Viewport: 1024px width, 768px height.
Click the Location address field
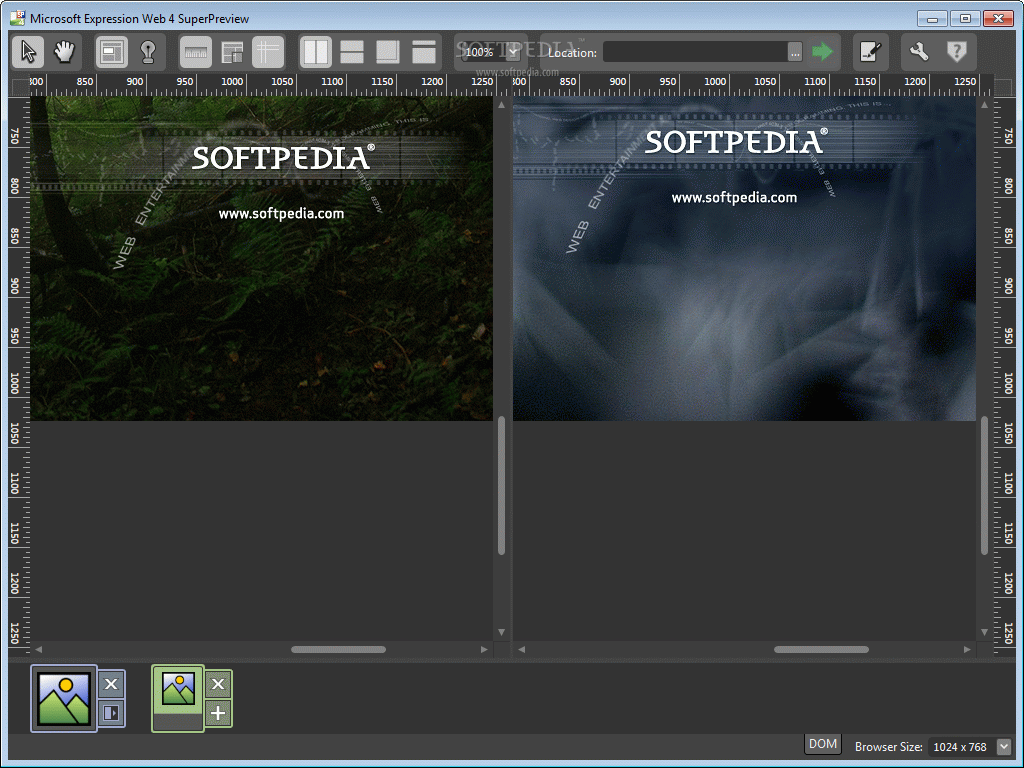(695, 52)
